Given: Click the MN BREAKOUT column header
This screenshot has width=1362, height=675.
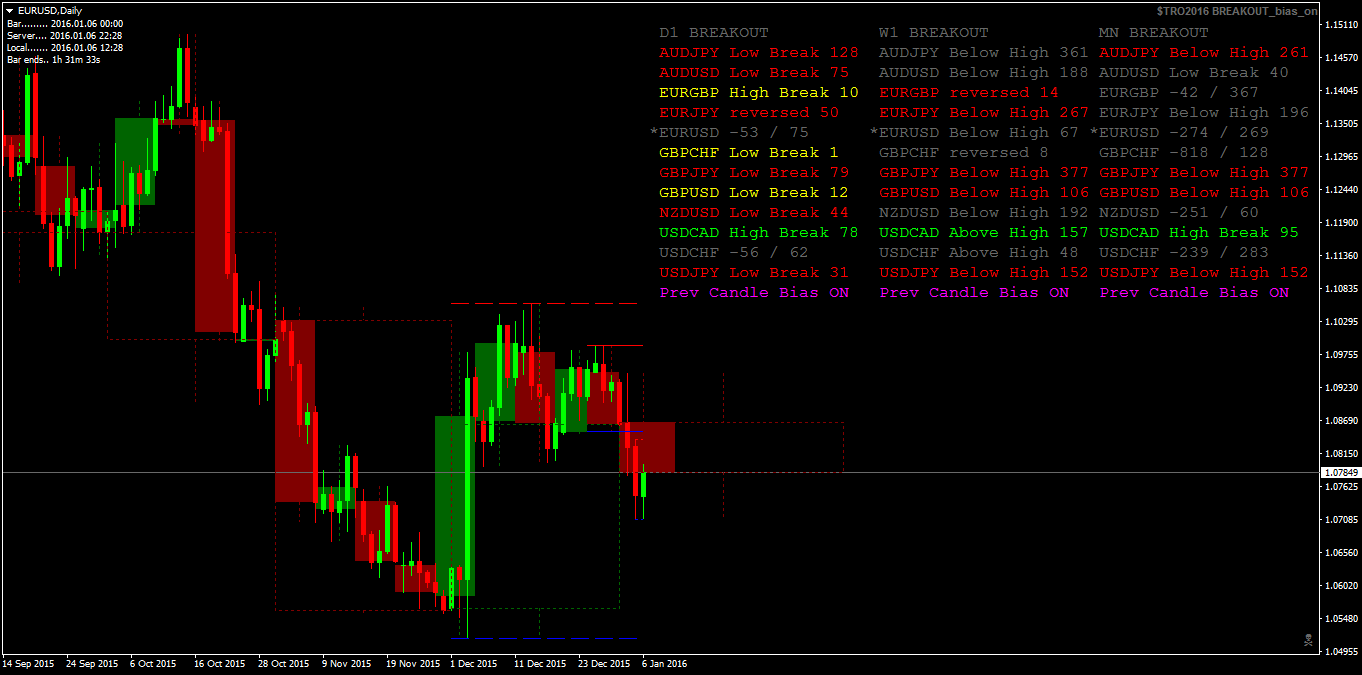Looking at the screenshot, I should [1154, 33].
